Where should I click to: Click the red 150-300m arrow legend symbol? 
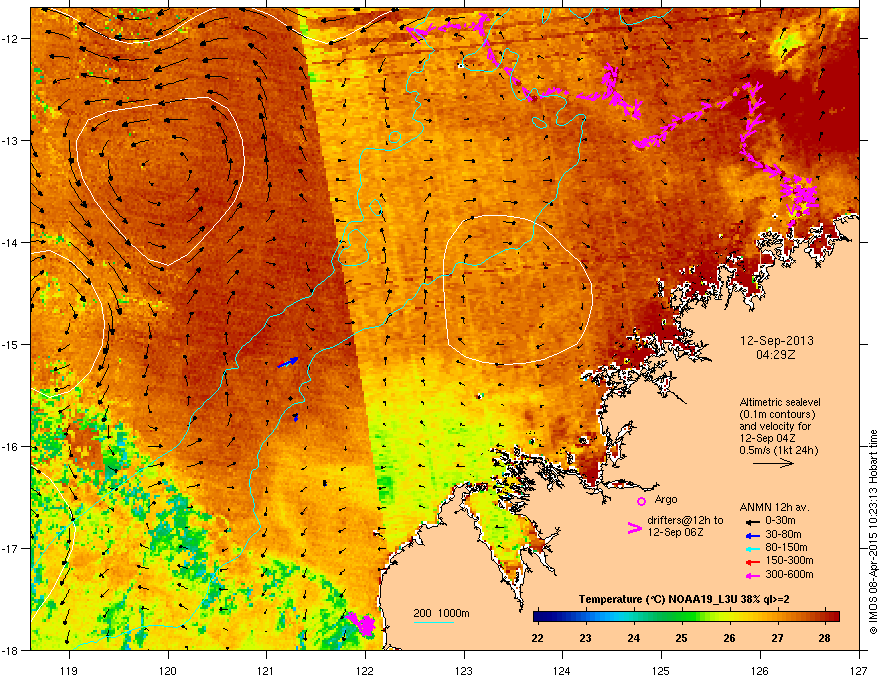coord(753,562)
